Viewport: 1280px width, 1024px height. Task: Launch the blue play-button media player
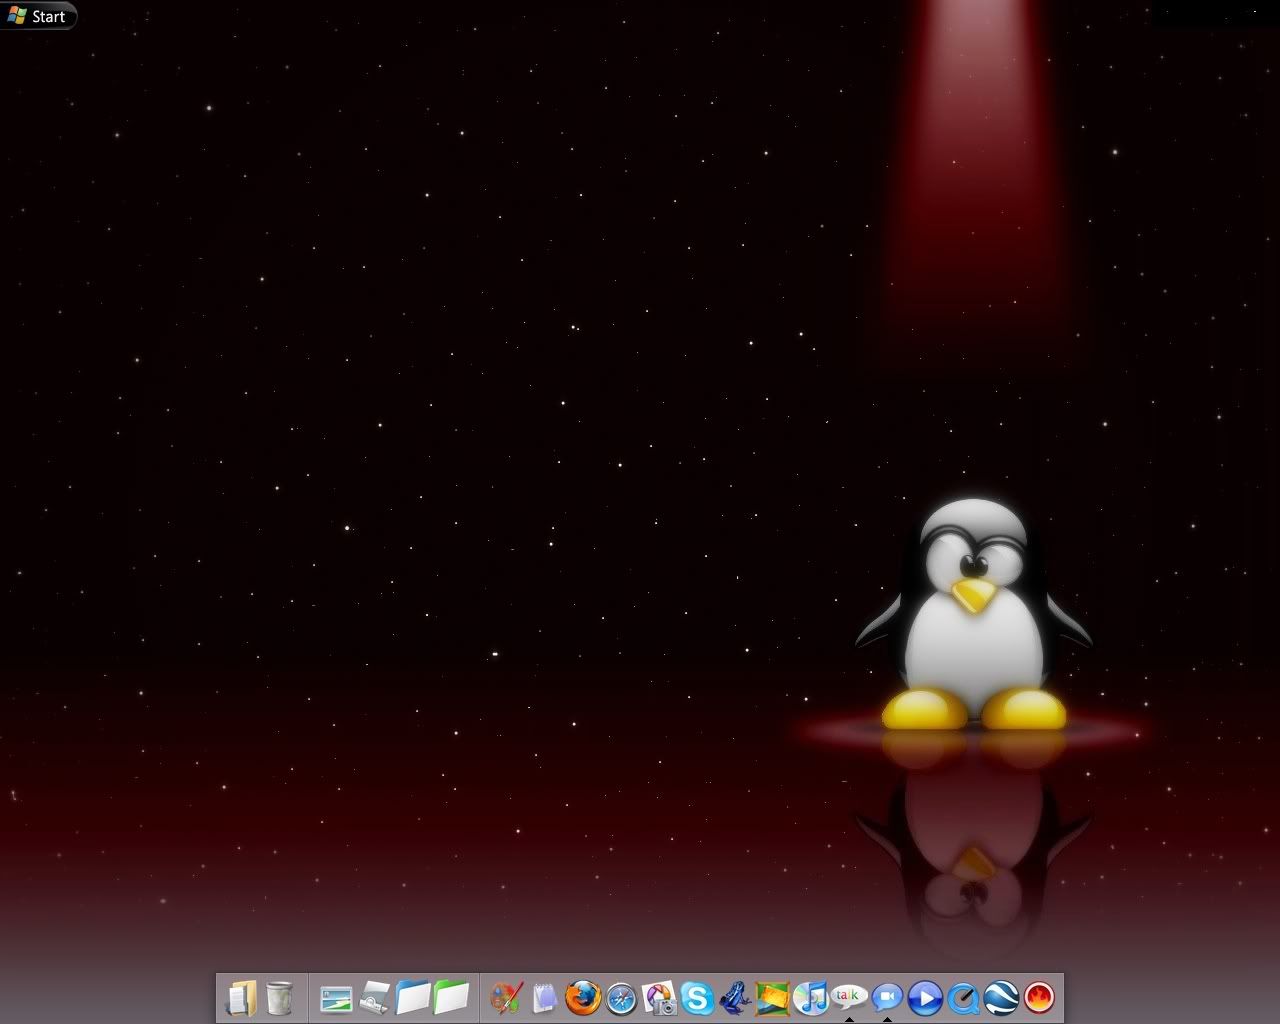pyautogui.click(x=925, y=998)
